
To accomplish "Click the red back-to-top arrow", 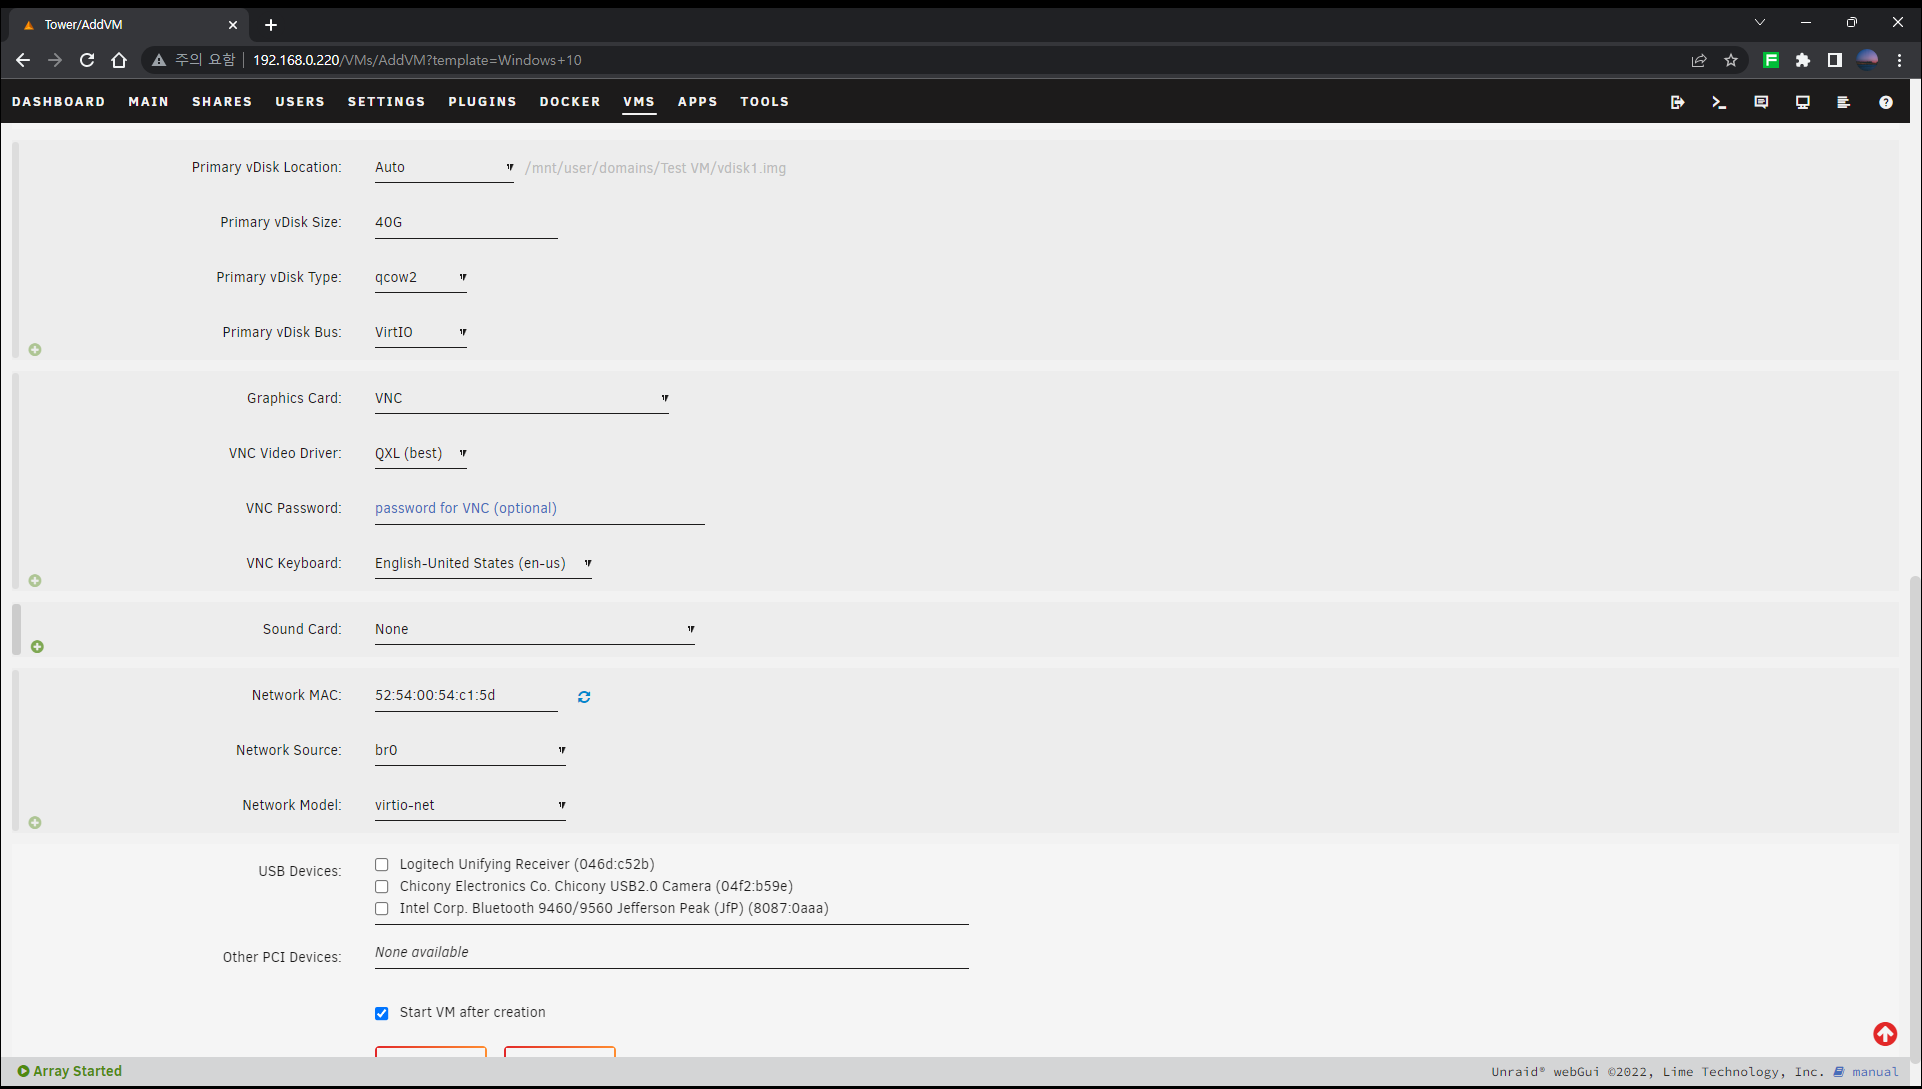I will pyautogui.click(x=1884, y=1034).
